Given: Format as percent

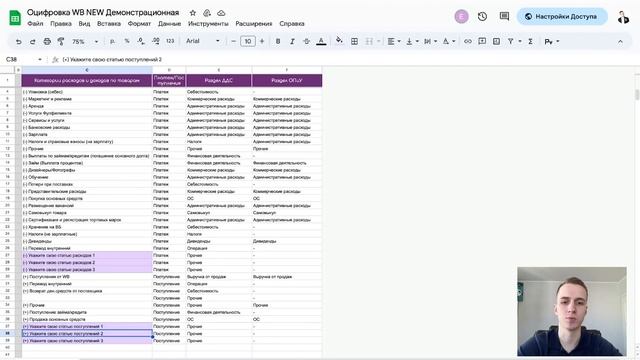Looking at the screenshot, I should [127, 41].
